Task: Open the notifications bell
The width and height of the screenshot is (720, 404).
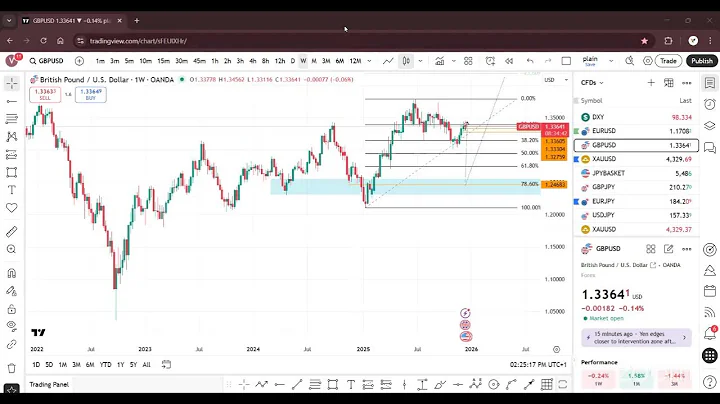Action: tap(710, 333)
